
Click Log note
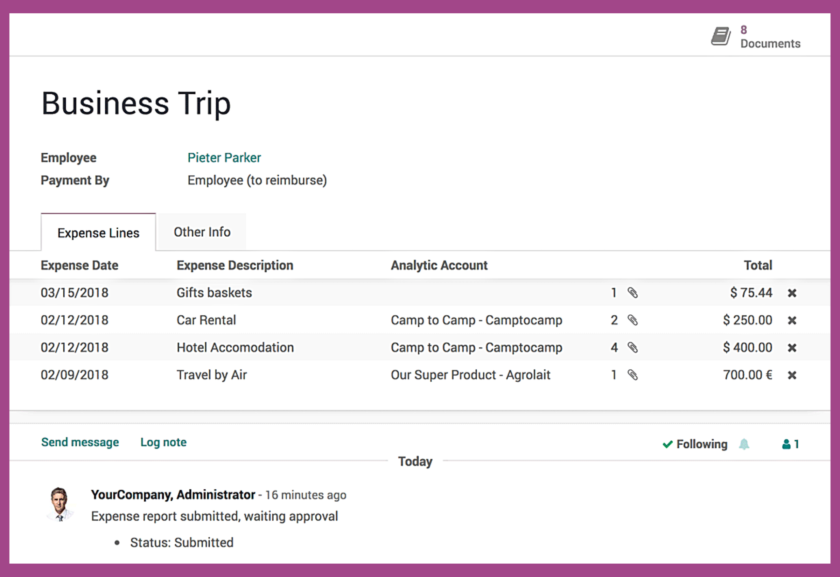(163, 441)
